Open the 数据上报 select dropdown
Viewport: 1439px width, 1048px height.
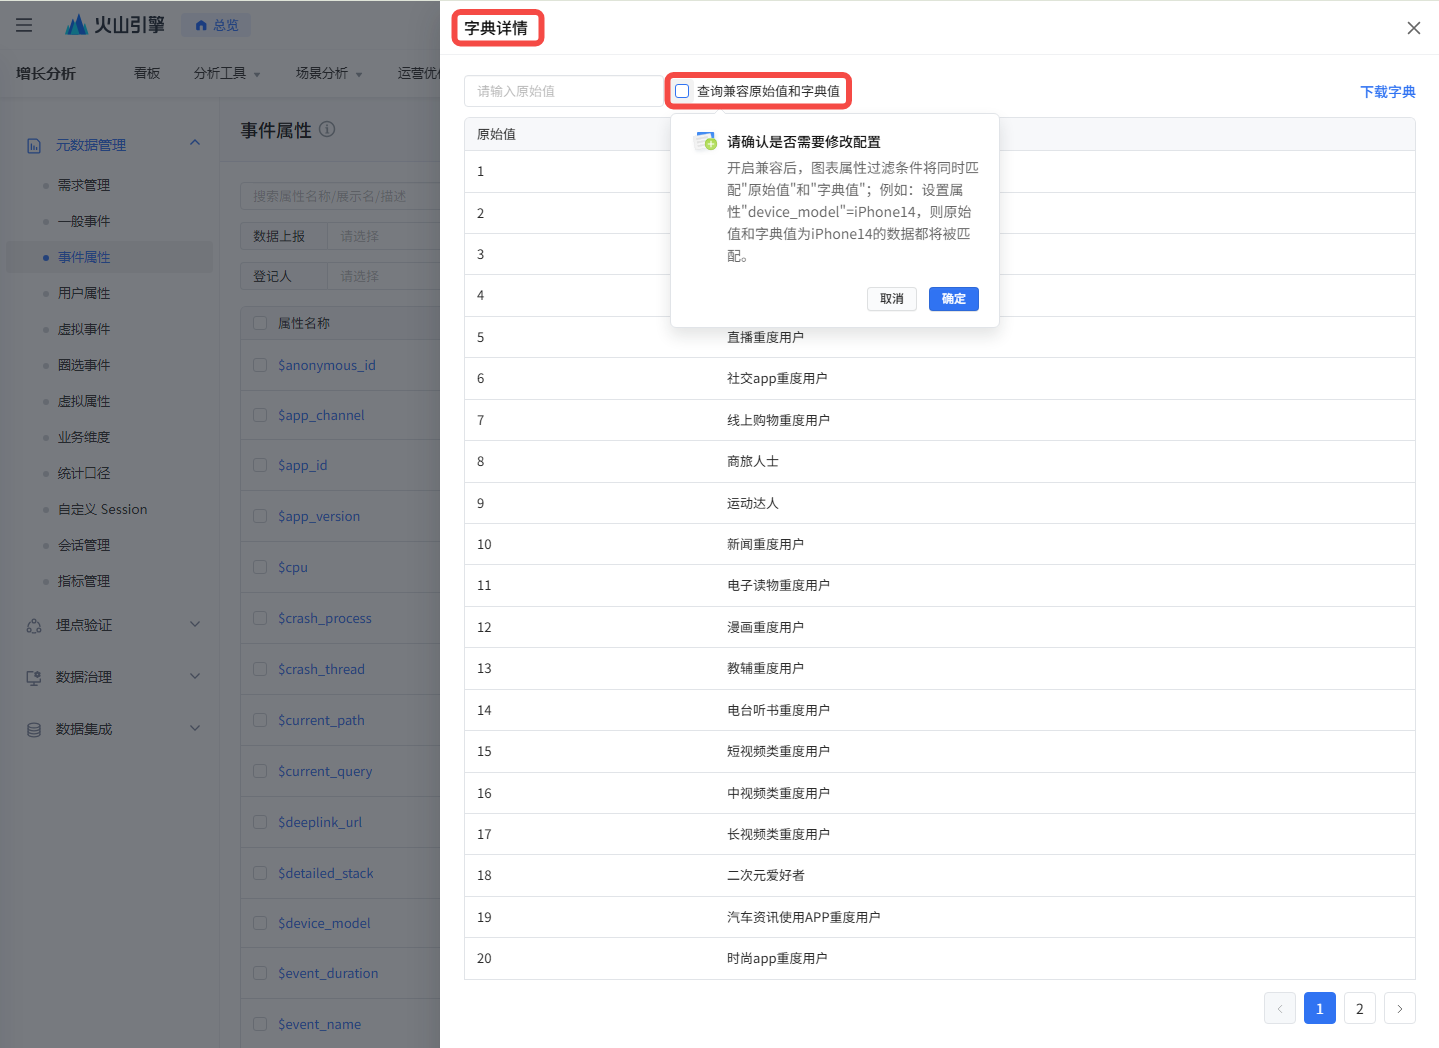pos(383,236)
